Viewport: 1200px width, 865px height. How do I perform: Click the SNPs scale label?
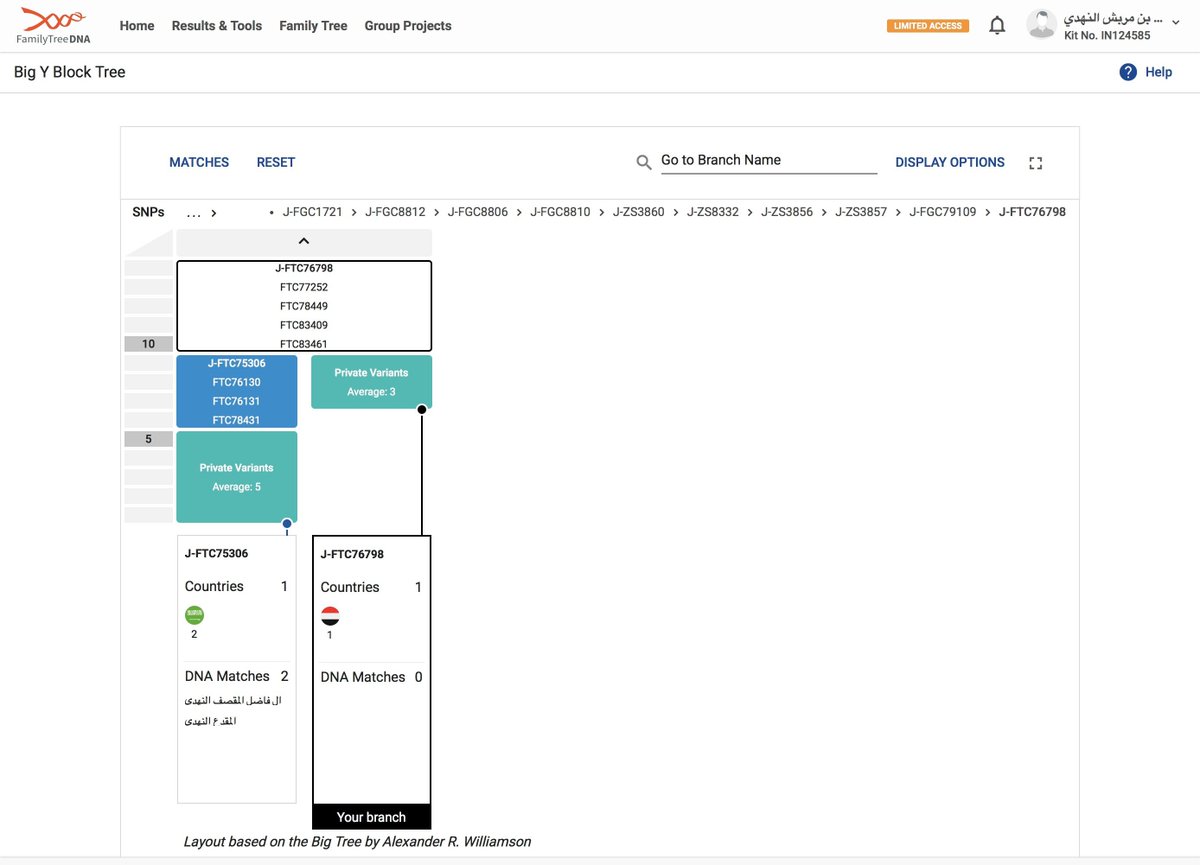pos(148,212)
